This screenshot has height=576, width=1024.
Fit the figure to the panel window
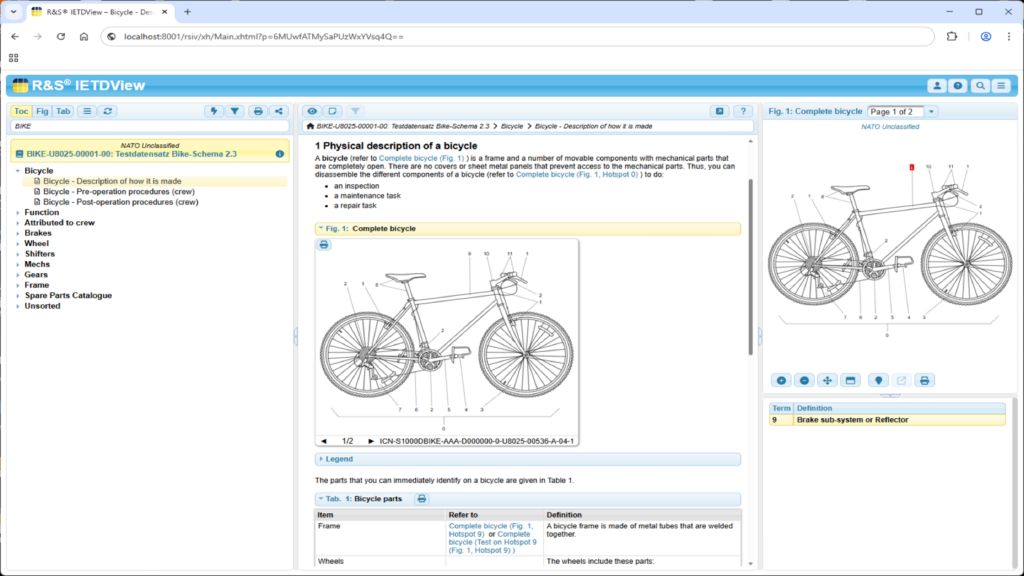click(x=852, y=380)
